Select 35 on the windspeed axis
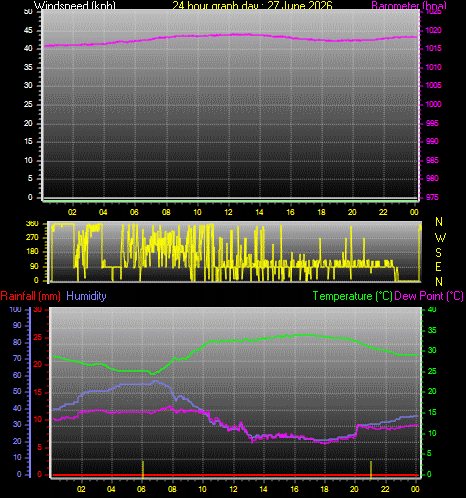Screen dimensions: 466x498 point(28,67)
